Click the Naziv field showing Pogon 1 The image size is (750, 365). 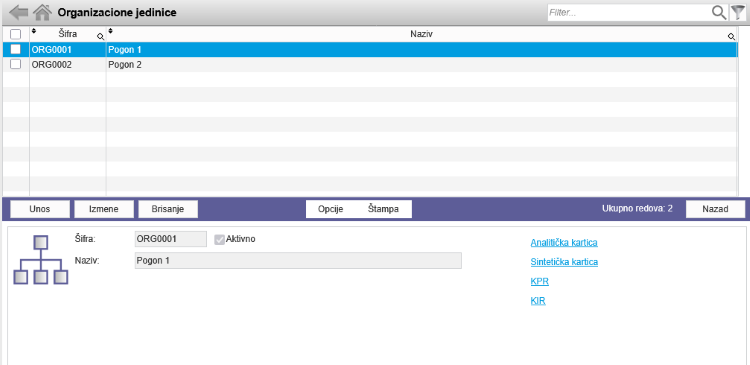click(x=298, y=261)
